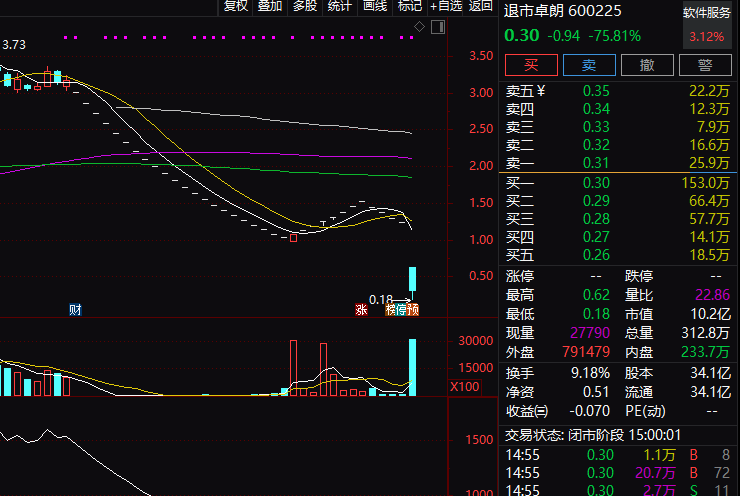Open the 叠加 overlay menu
The image size is (740, 496).
click(x=269, y=6)
